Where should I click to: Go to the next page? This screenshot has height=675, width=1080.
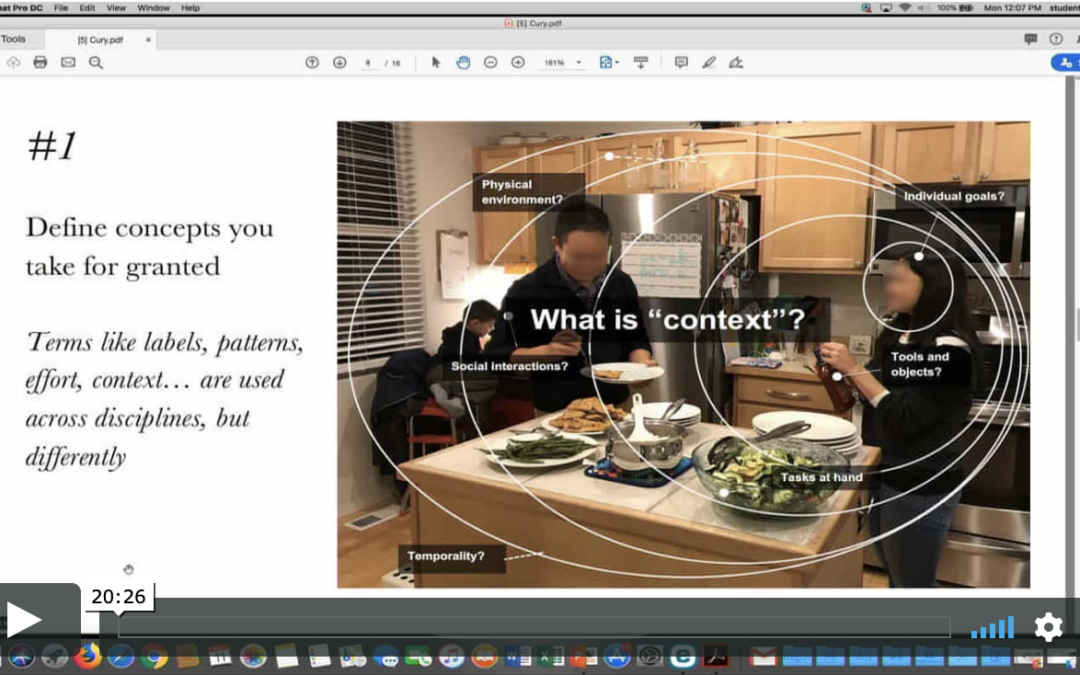[x=340, y=63]
